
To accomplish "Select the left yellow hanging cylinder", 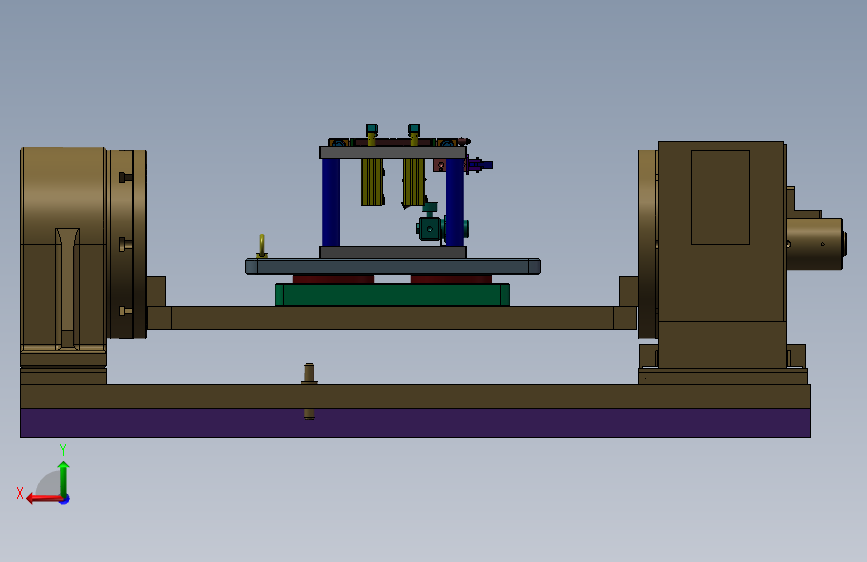I will (x=372, y=182).
